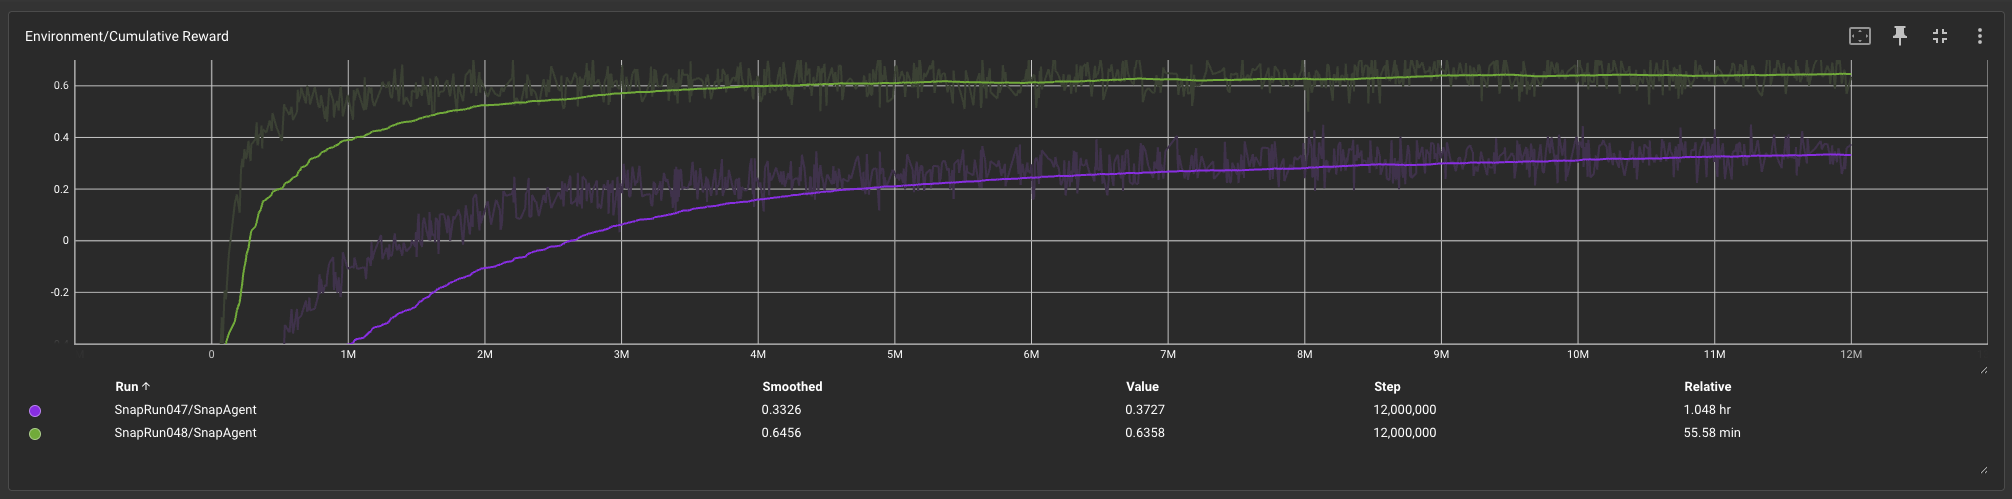This screenshot has height=499, width=2012.
Task: Click the 0.3326 smoothed value cell
Action: pos(781,410)
